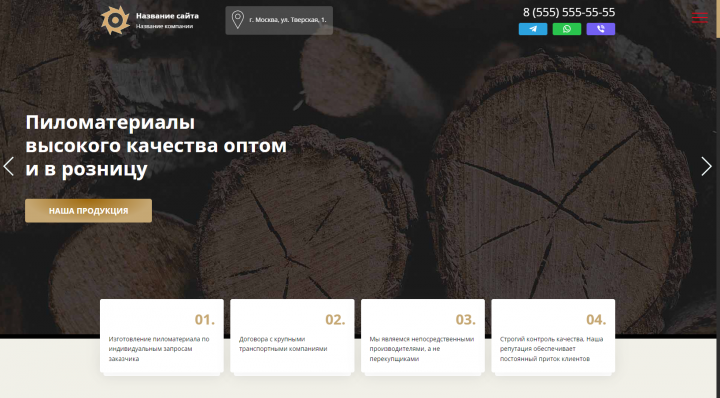Click the Название компании subtitle
Screen dimensions: 720x398
pos(164,26)
